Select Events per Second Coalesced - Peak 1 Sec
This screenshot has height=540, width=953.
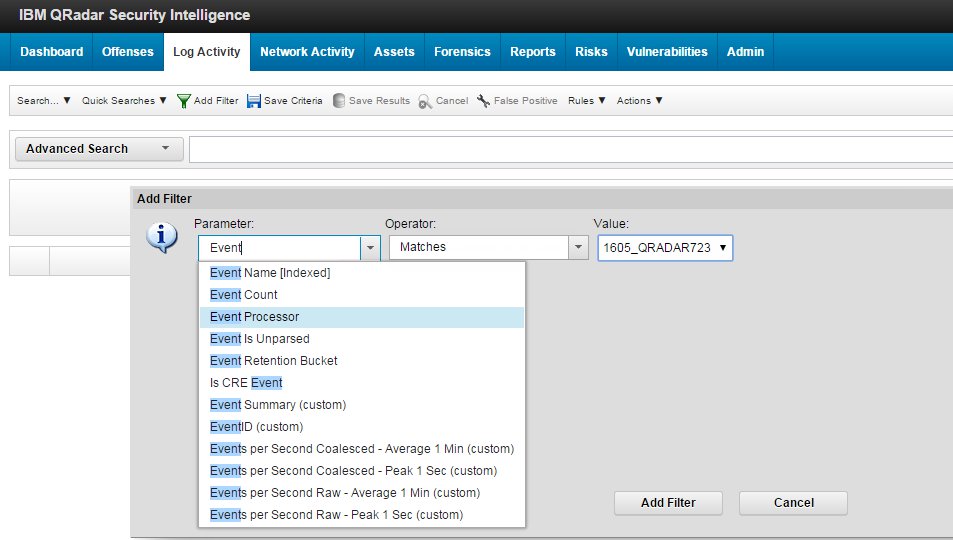pos(362,471)
